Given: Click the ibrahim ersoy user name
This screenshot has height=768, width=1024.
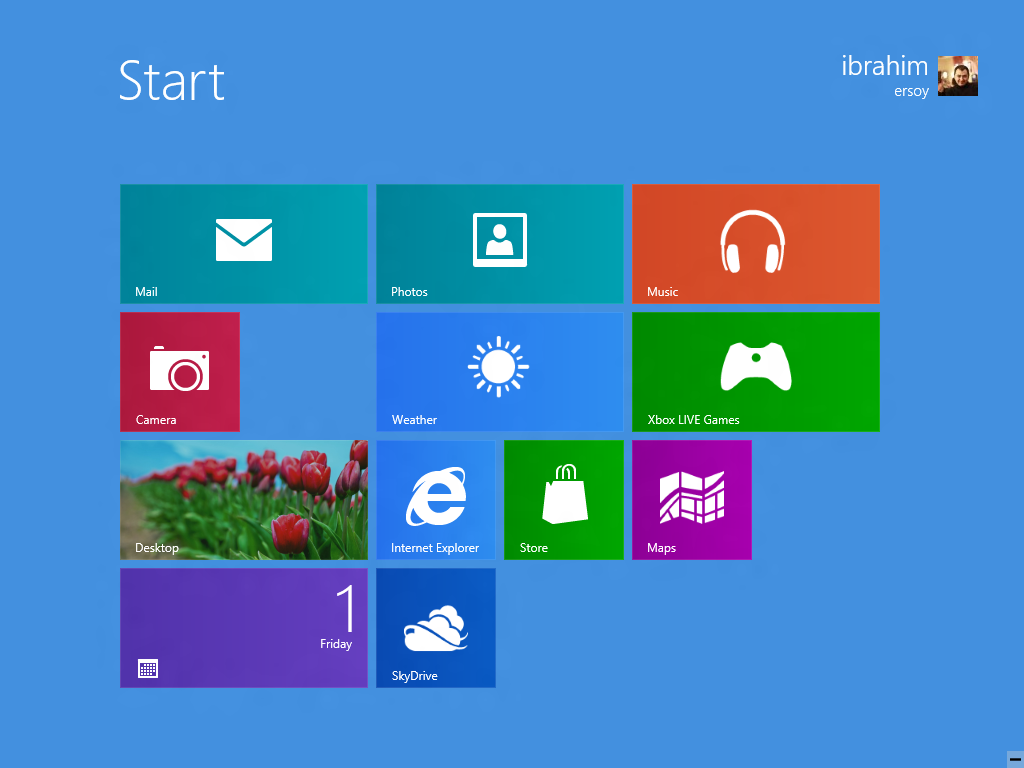Looking at the screenshot, I should [x=885, y=76].
